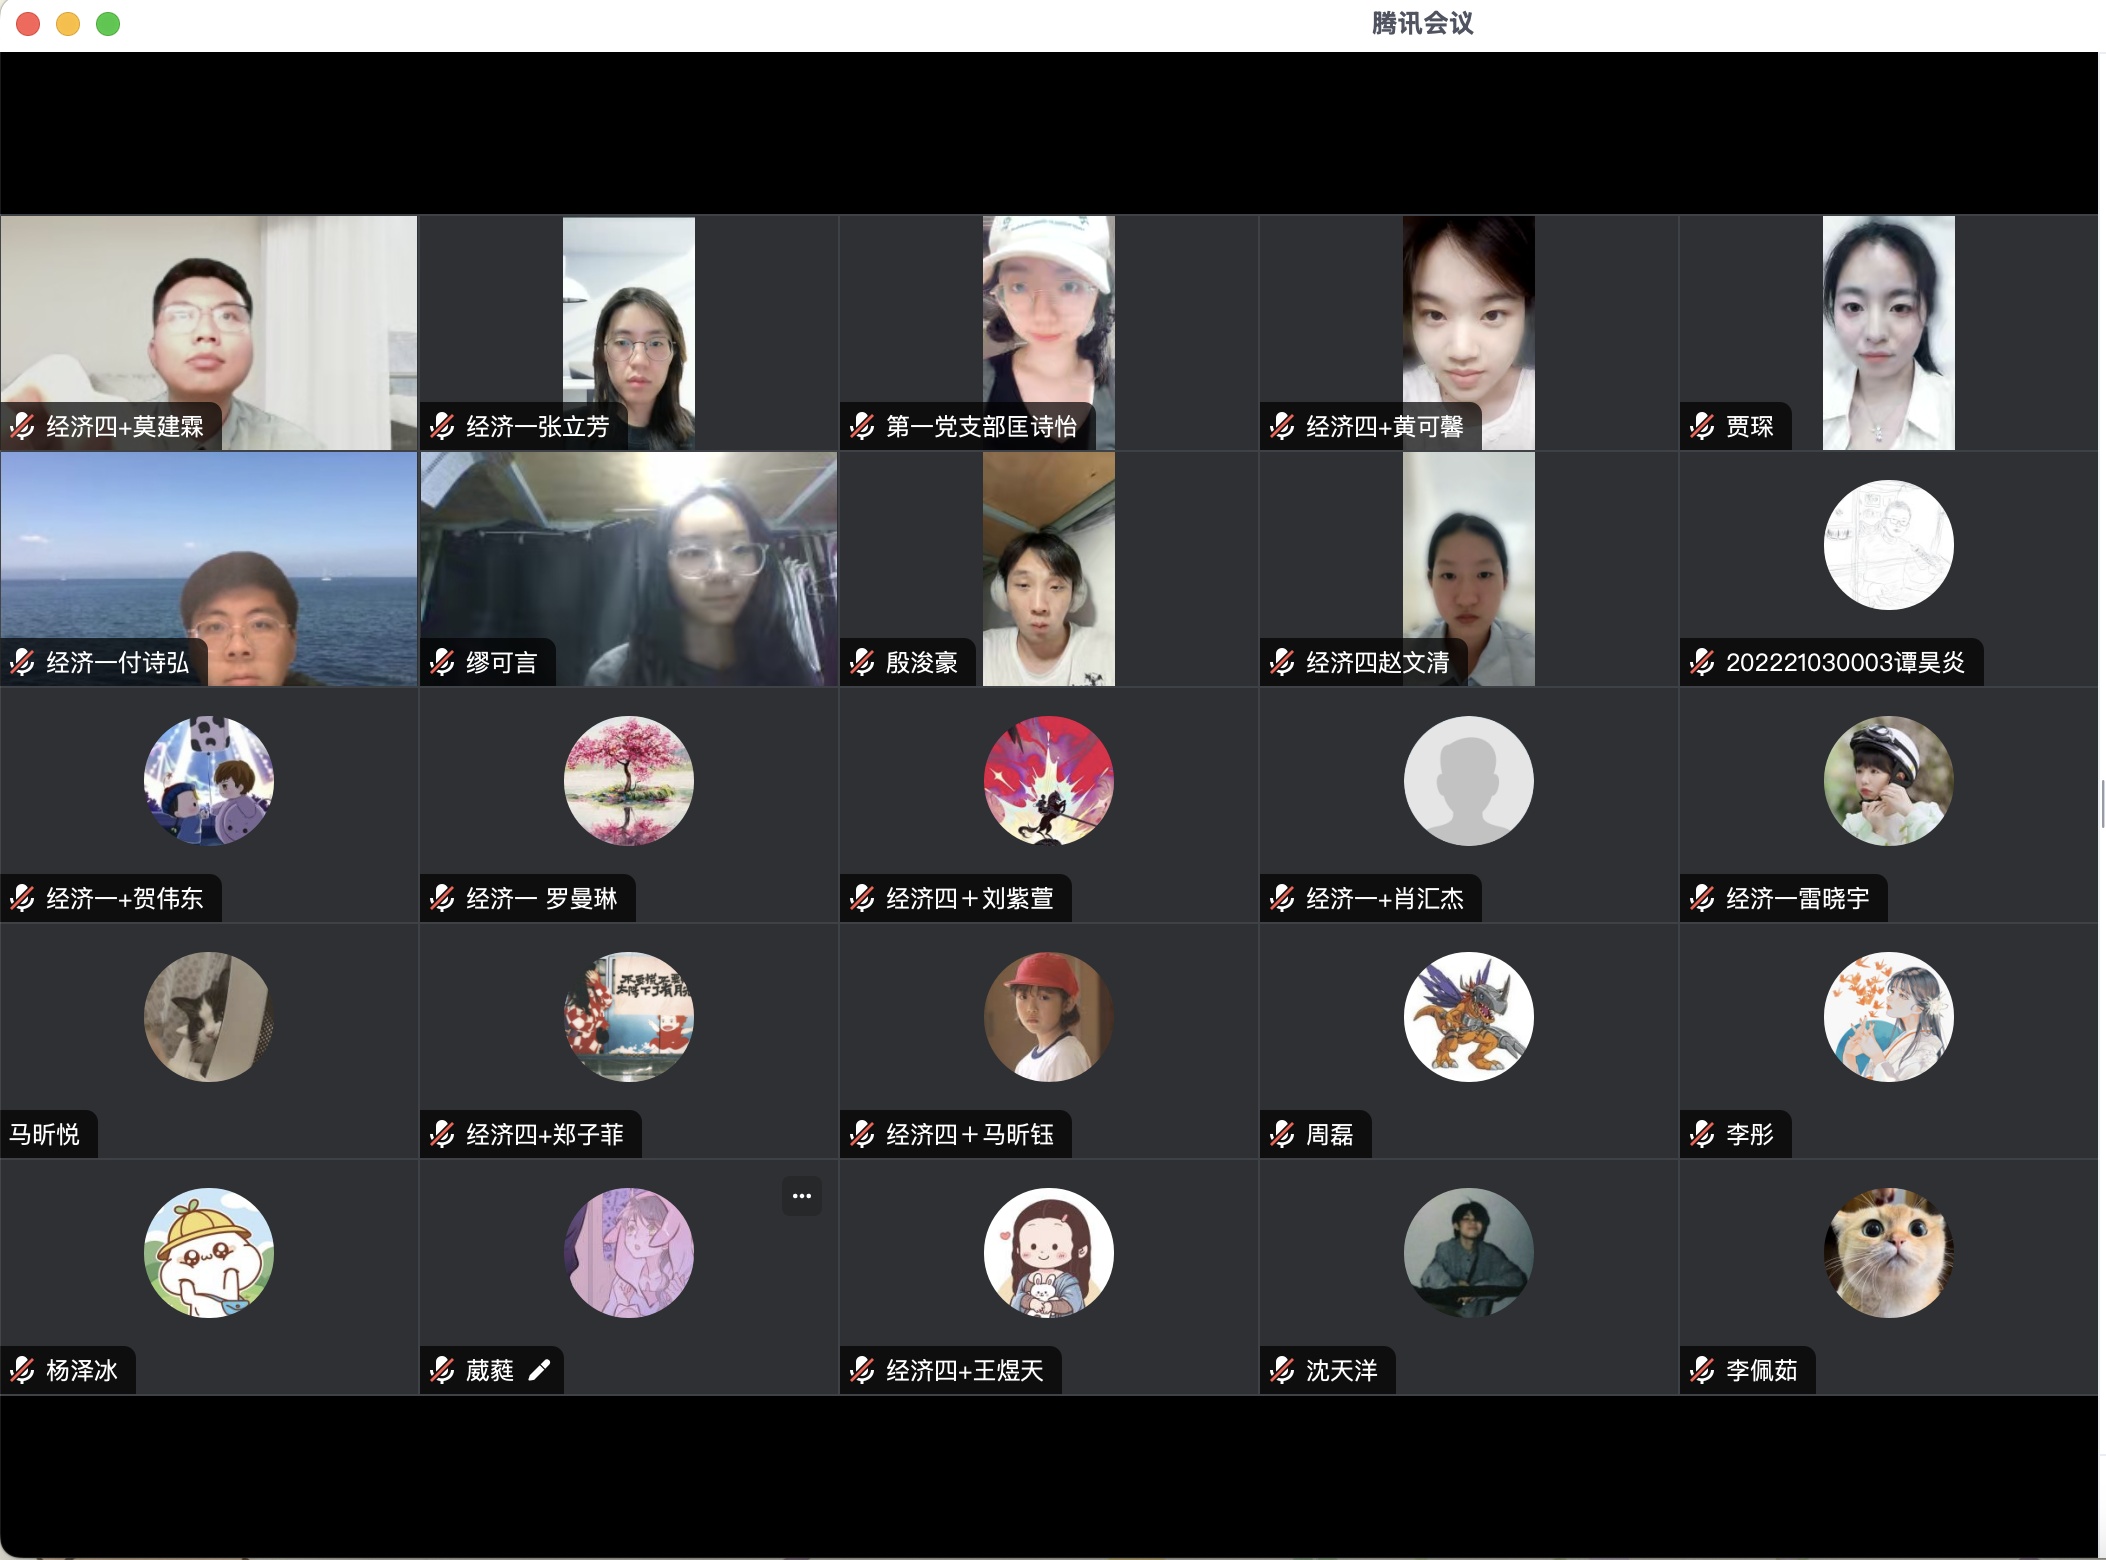
Task: Click the cherry blossom avatar of 经济一 罗曼琳
Action: [627, 781]
